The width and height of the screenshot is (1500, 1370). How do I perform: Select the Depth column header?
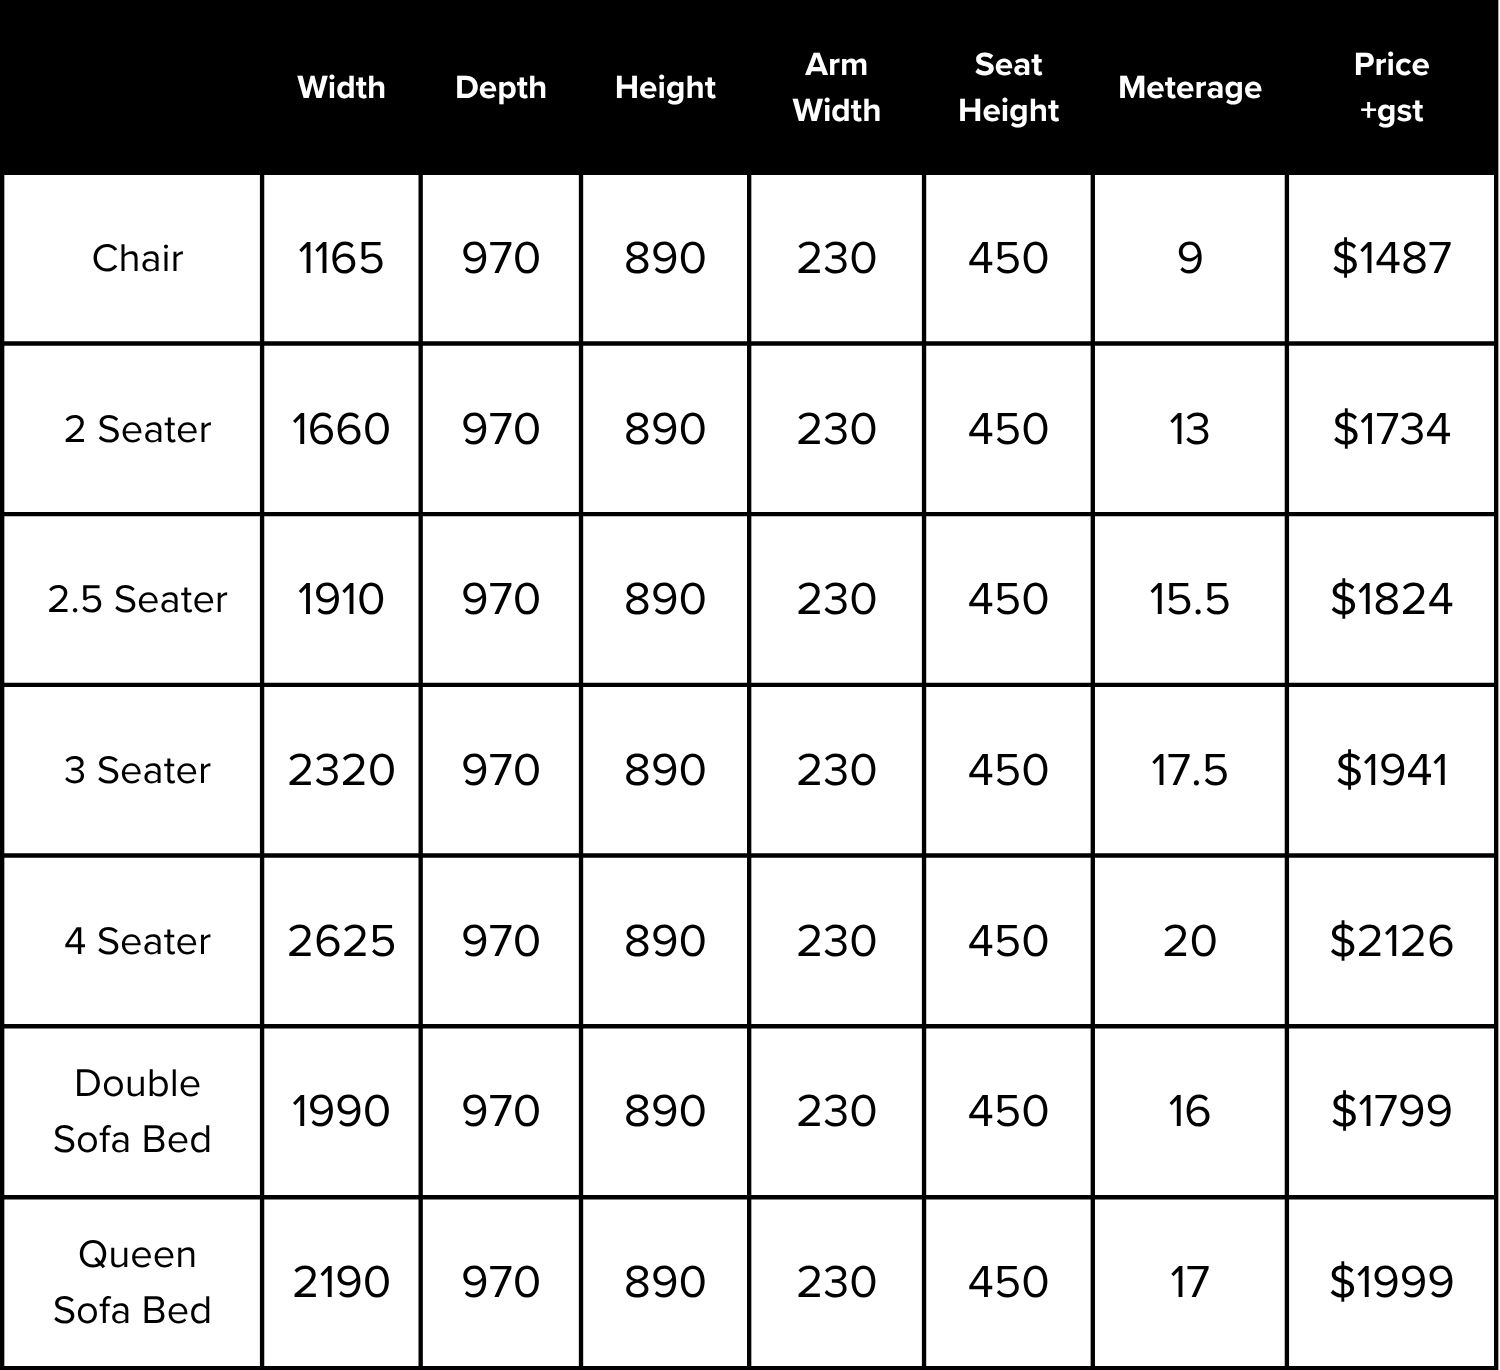point(500,88)
